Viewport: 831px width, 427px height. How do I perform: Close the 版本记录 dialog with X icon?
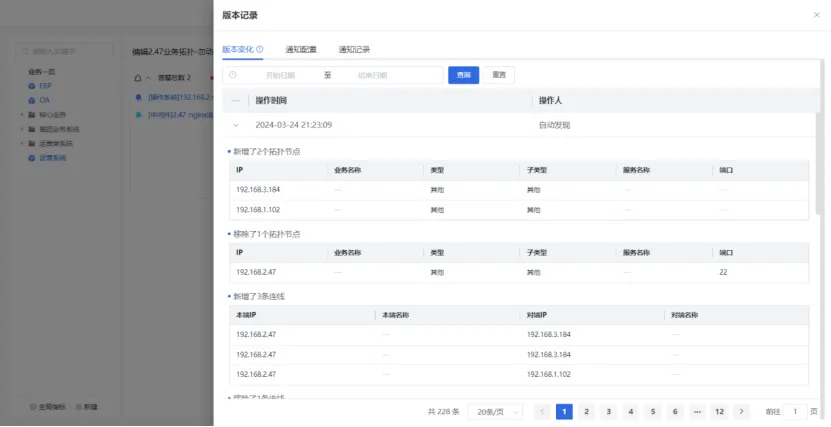[x=816, y=15]
